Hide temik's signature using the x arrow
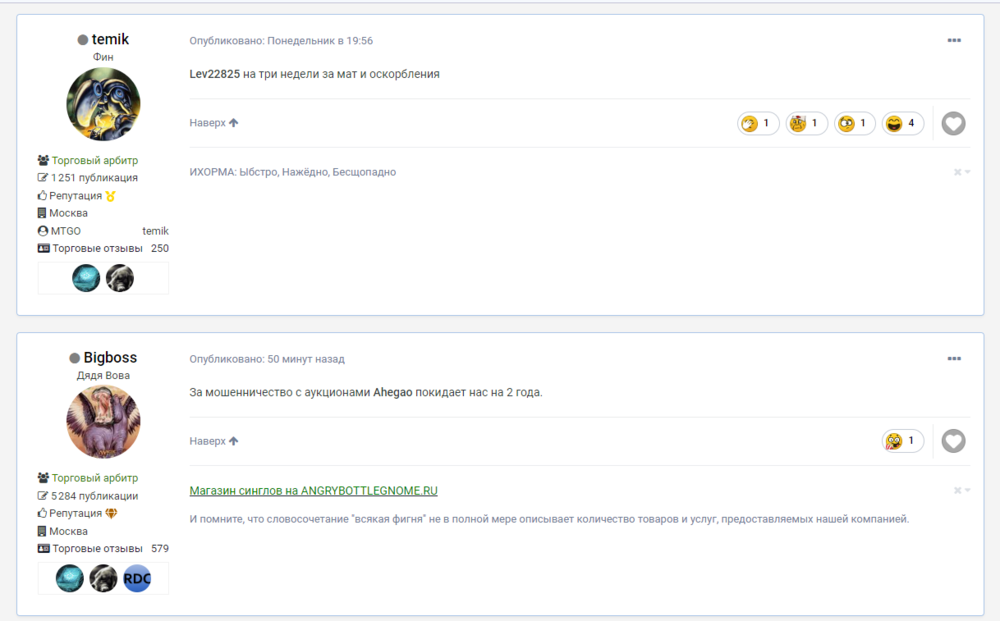The height and width of the screenshot is (621, 1000). point(962,172)
